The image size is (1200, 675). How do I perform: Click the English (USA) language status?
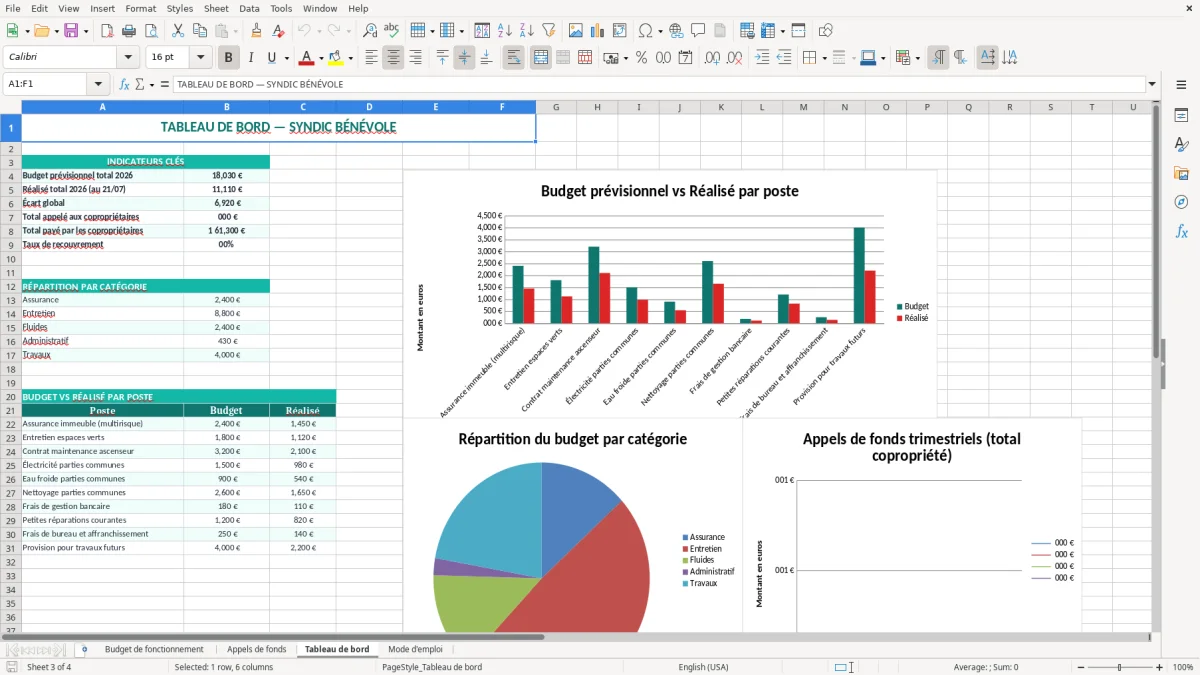click(703, 667)
